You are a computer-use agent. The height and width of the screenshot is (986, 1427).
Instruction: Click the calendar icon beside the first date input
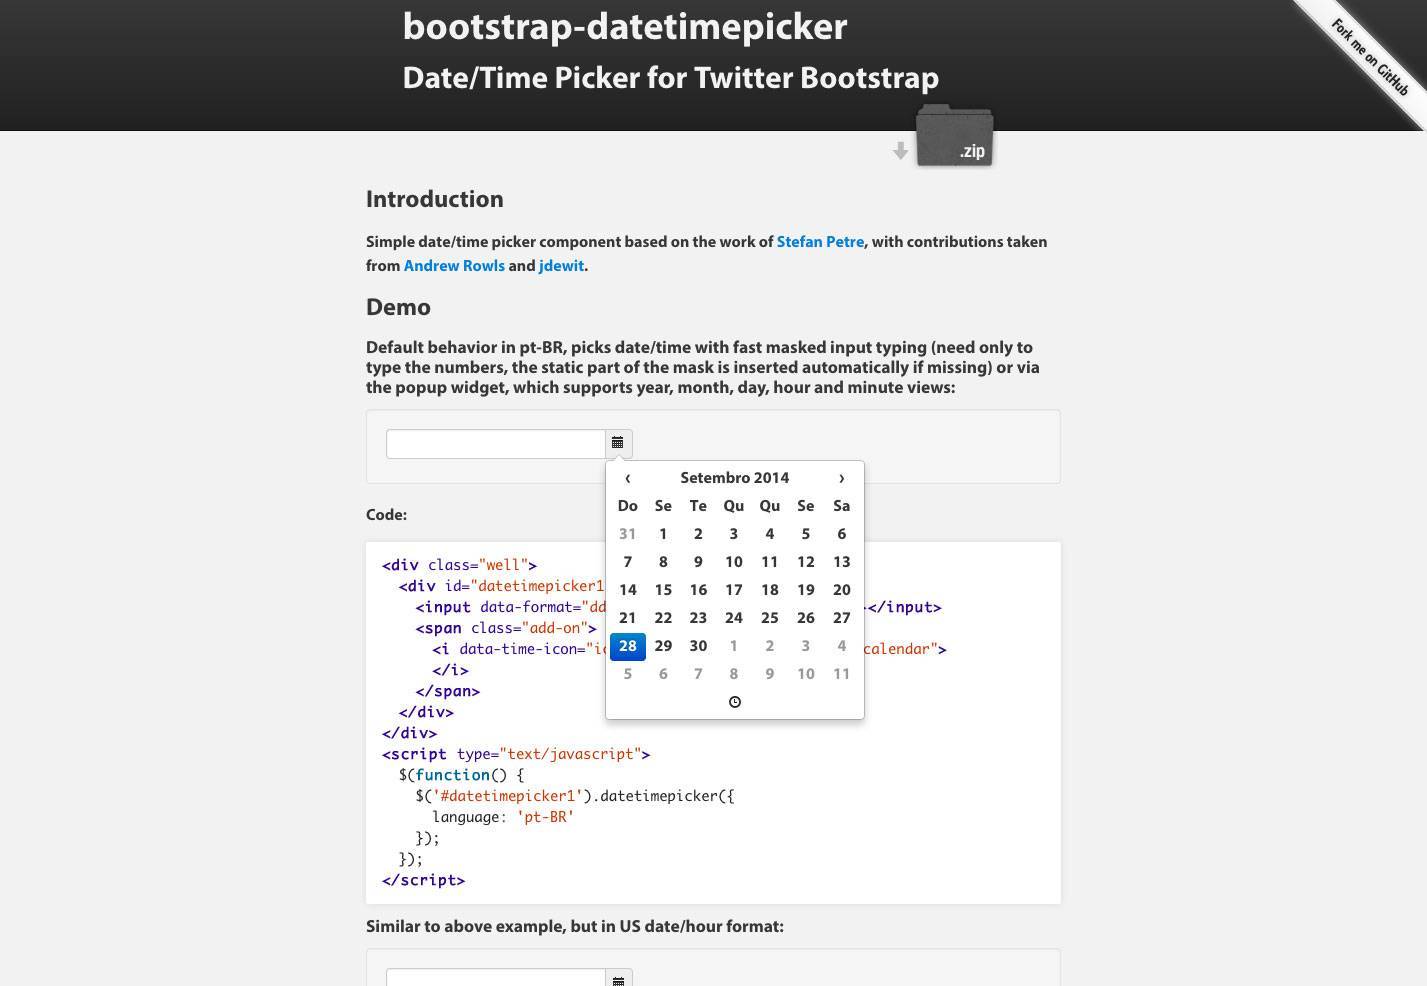click(x=618, y=443)
